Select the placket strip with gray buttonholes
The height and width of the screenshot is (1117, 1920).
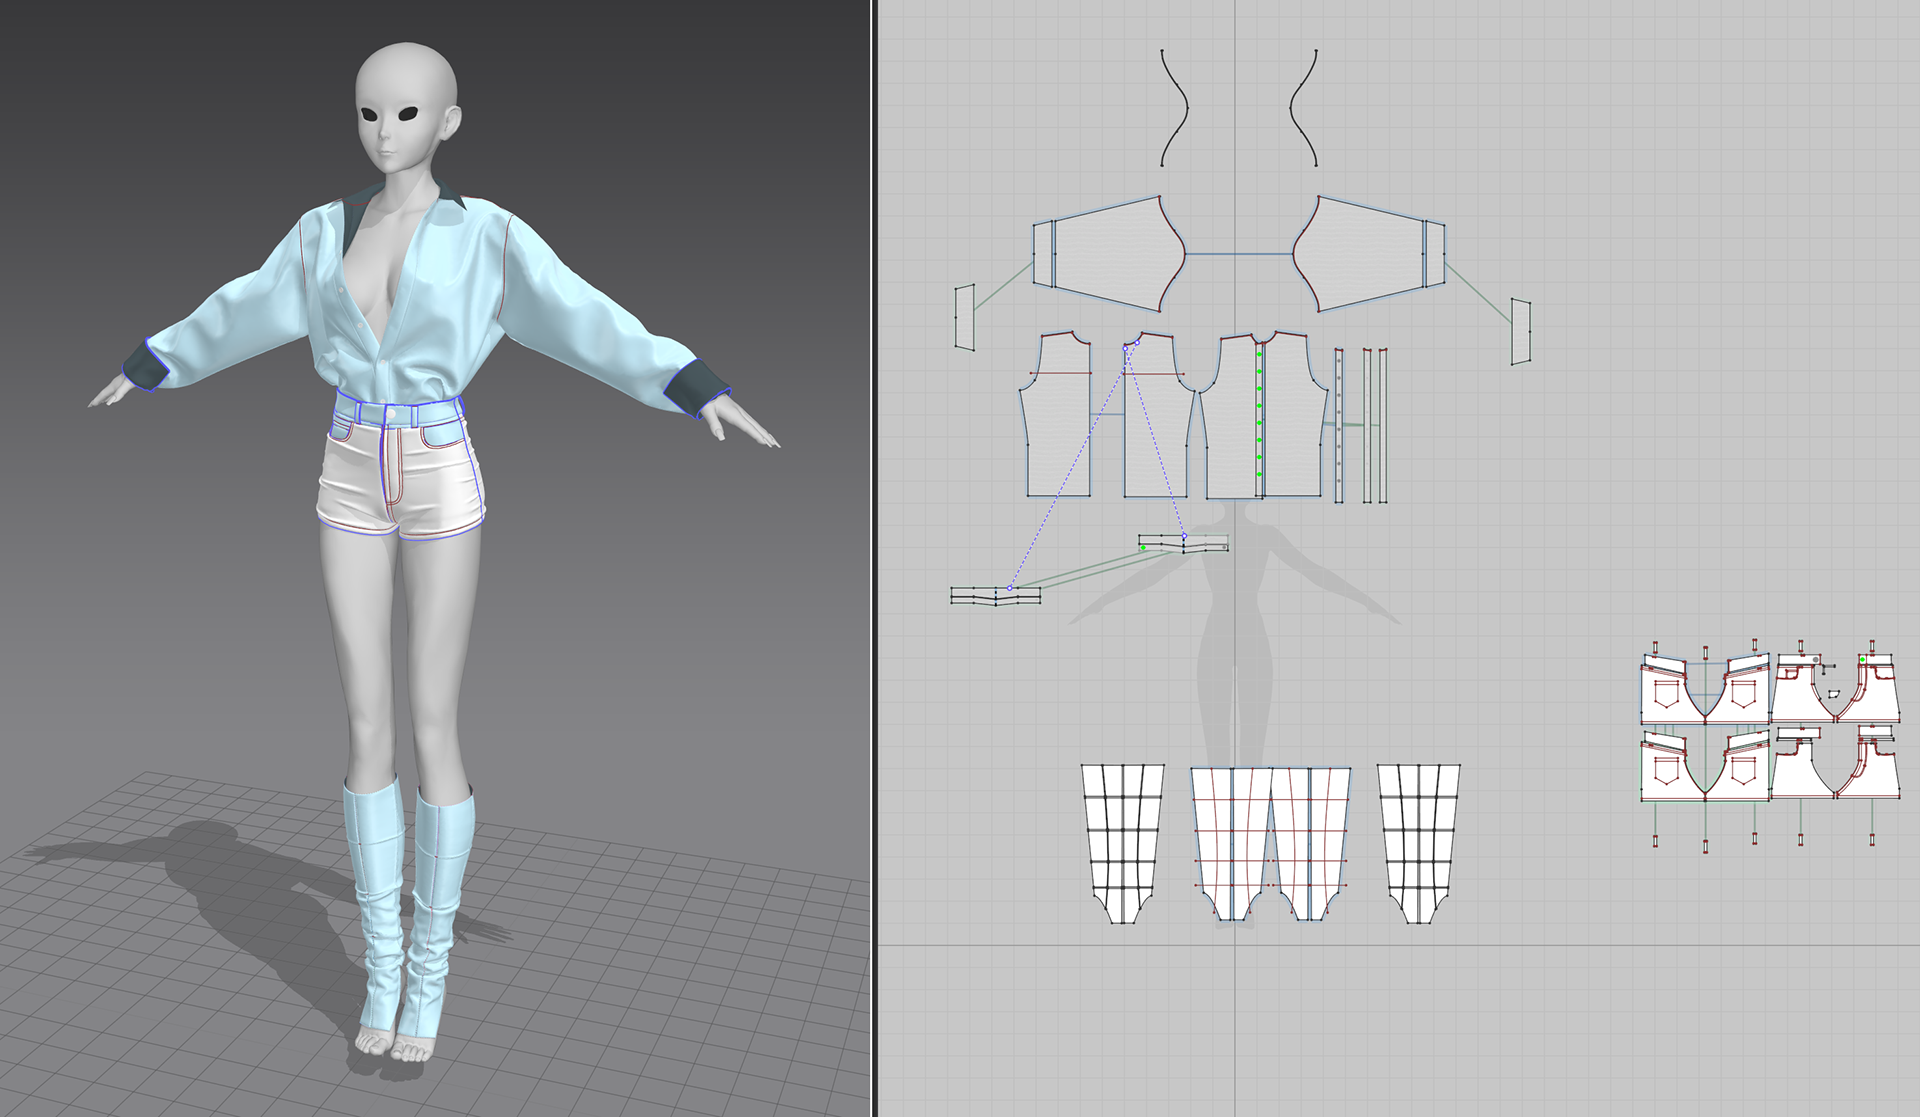(x=1339, y=425)
